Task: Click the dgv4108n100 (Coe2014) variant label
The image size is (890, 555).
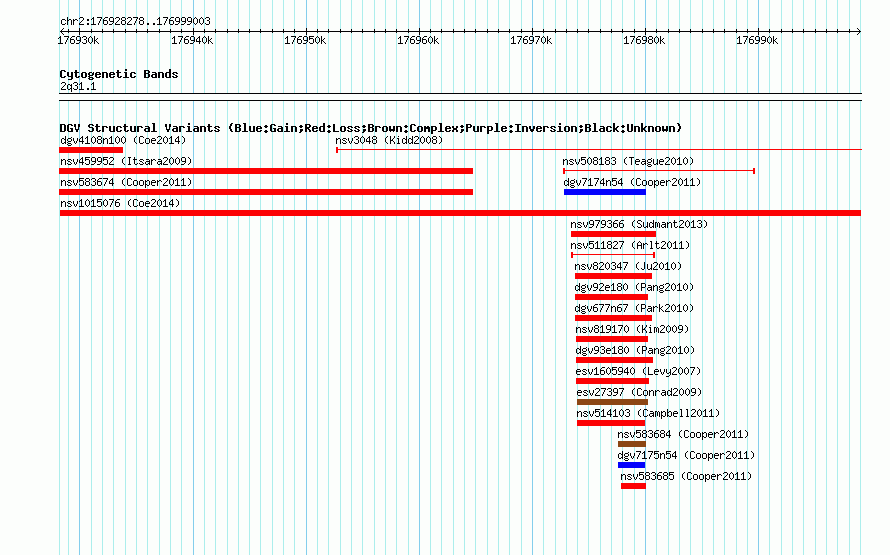Action: tap(123, 140)
